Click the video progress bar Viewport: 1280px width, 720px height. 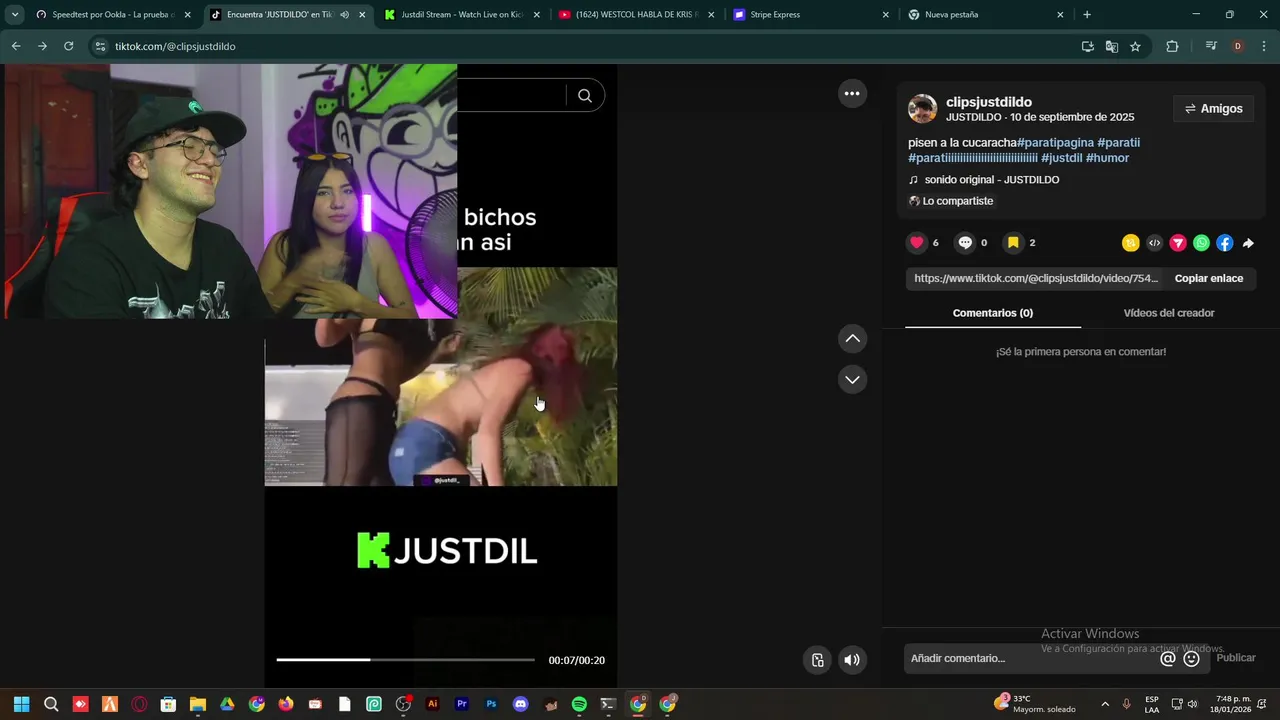click(405, 660)
